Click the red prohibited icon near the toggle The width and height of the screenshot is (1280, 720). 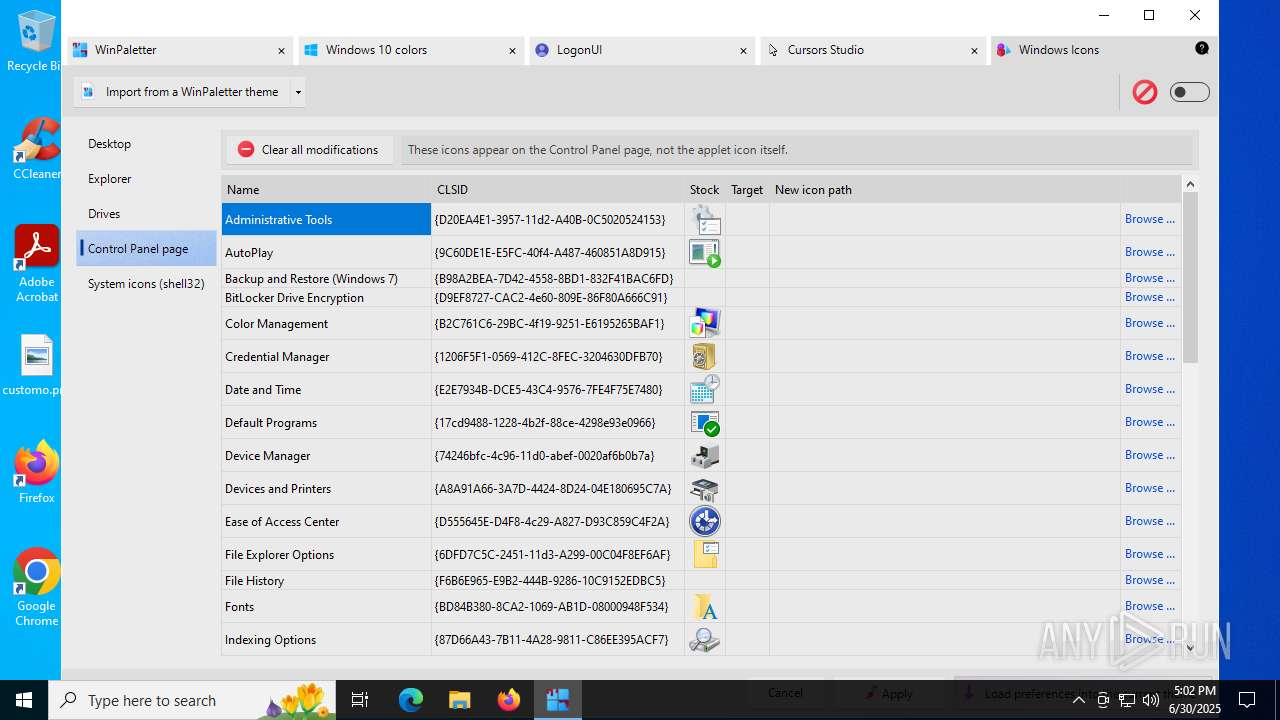pos(1145,92)
